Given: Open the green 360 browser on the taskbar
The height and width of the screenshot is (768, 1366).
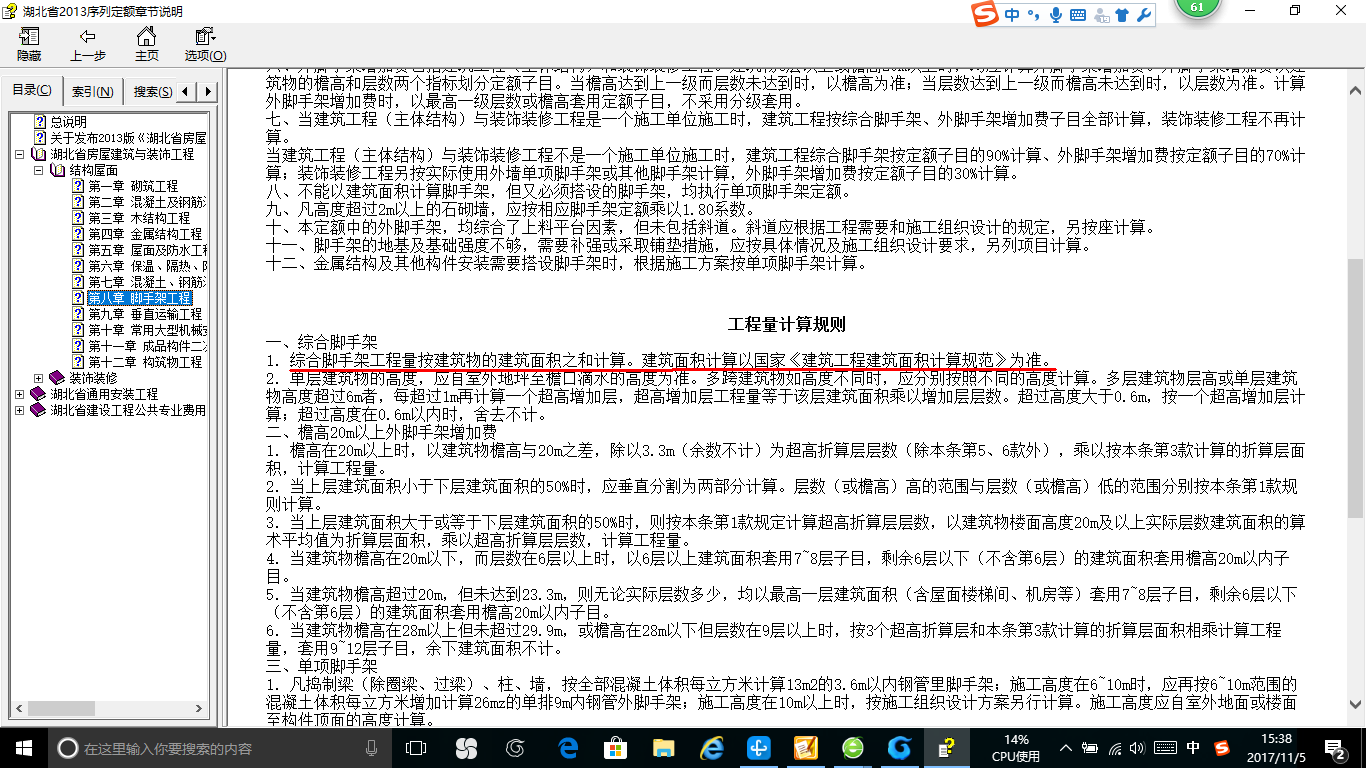Looking at the screenshot, I should [x=853, y=748].
